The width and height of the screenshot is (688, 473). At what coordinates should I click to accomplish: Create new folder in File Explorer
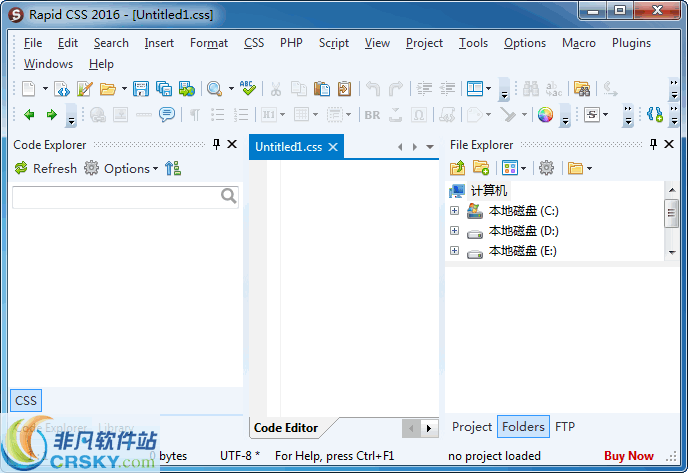pos(481,168)
